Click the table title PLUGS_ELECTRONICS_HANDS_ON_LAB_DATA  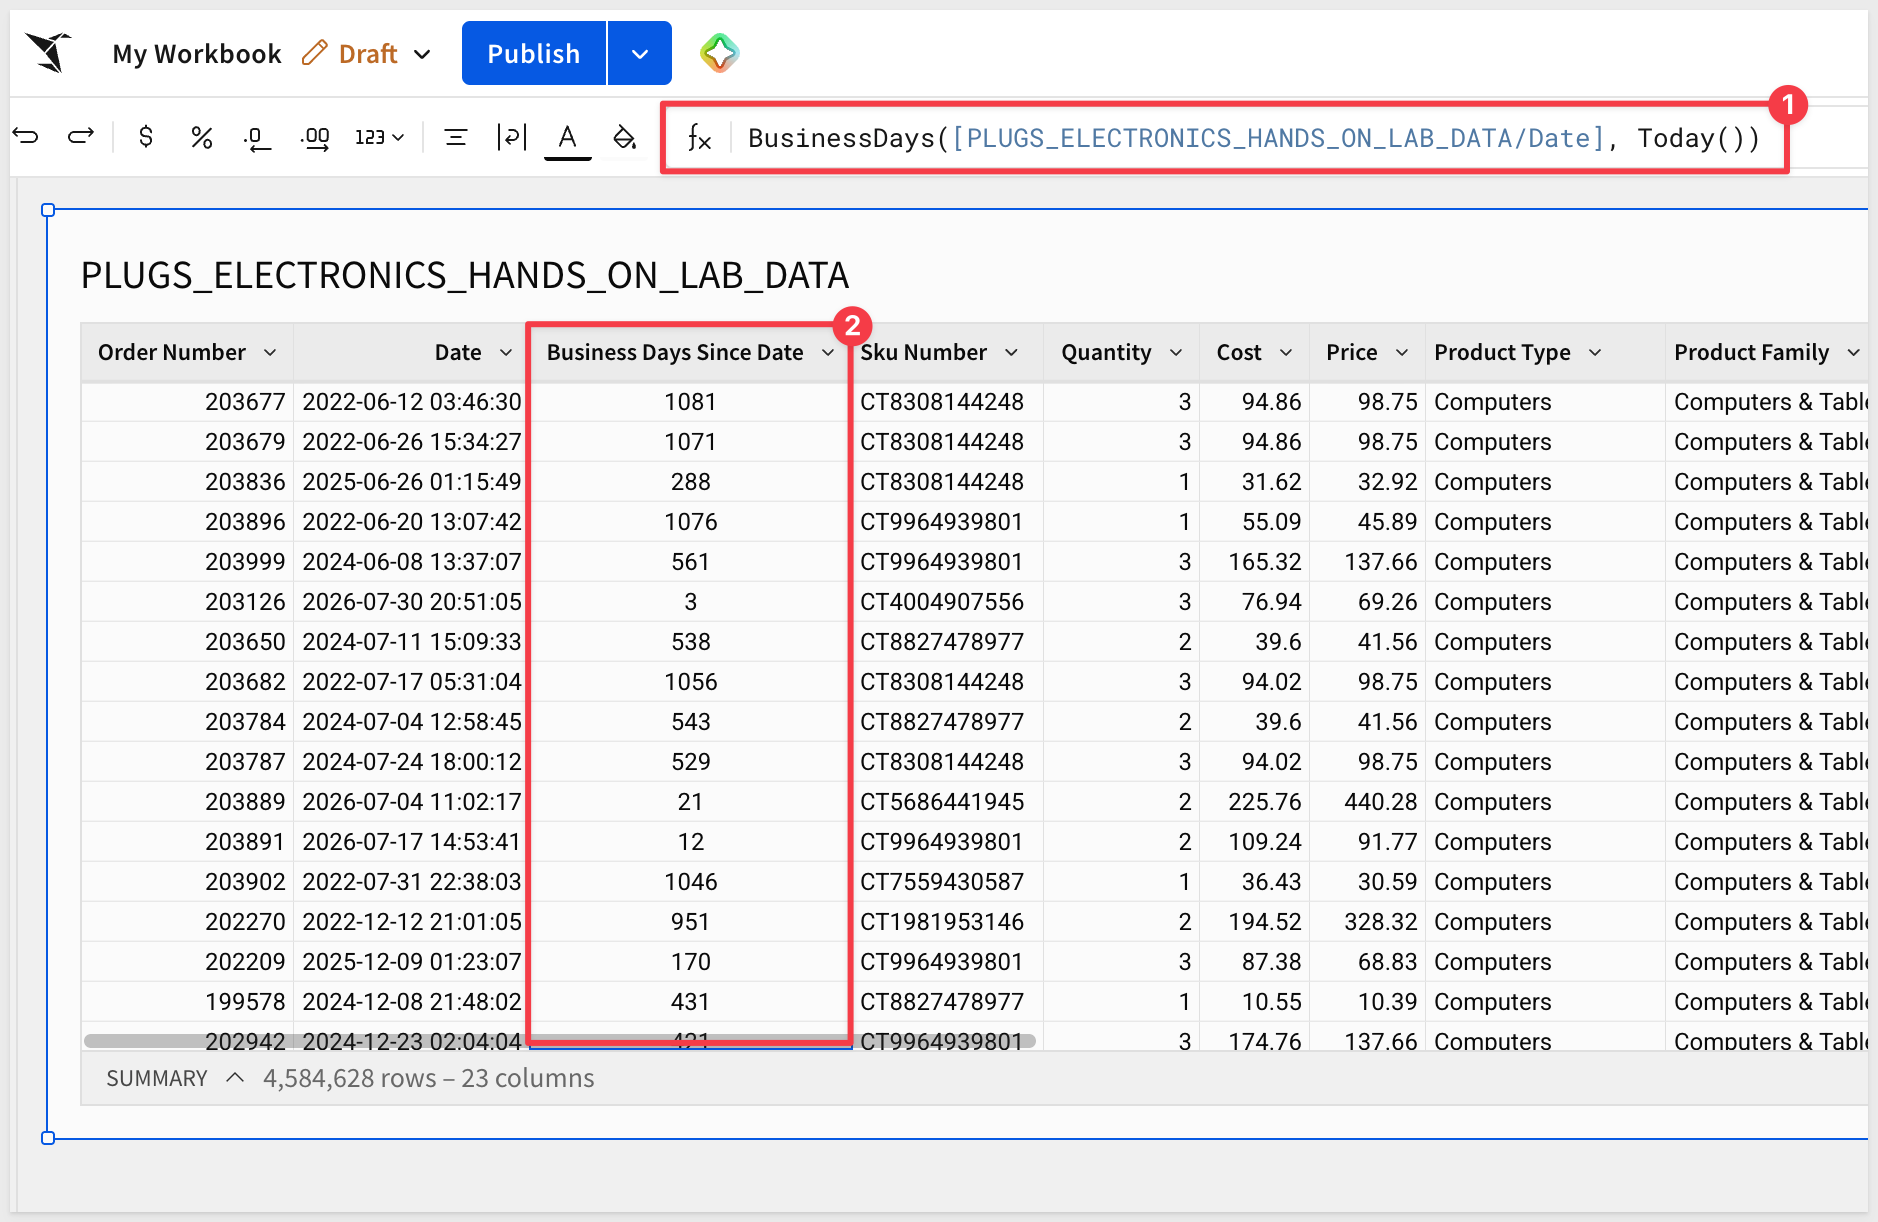pyautogui.click(x=465, y=275)
